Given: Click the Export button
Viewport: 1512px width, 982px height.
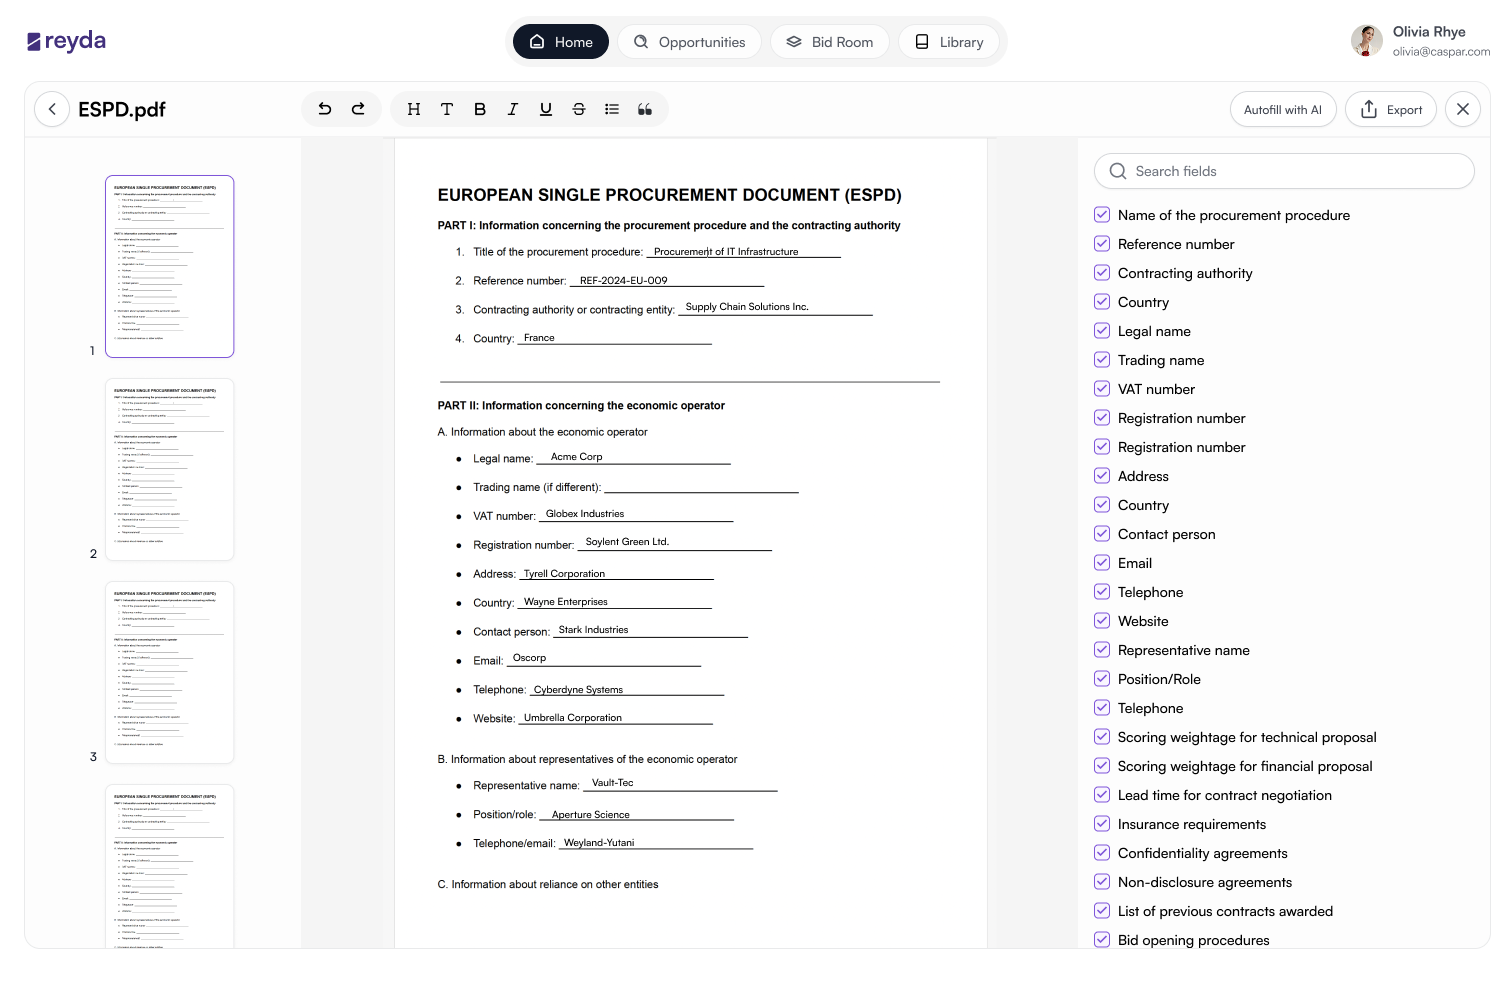Looking at the screenshot, I should pos(1391,109).
